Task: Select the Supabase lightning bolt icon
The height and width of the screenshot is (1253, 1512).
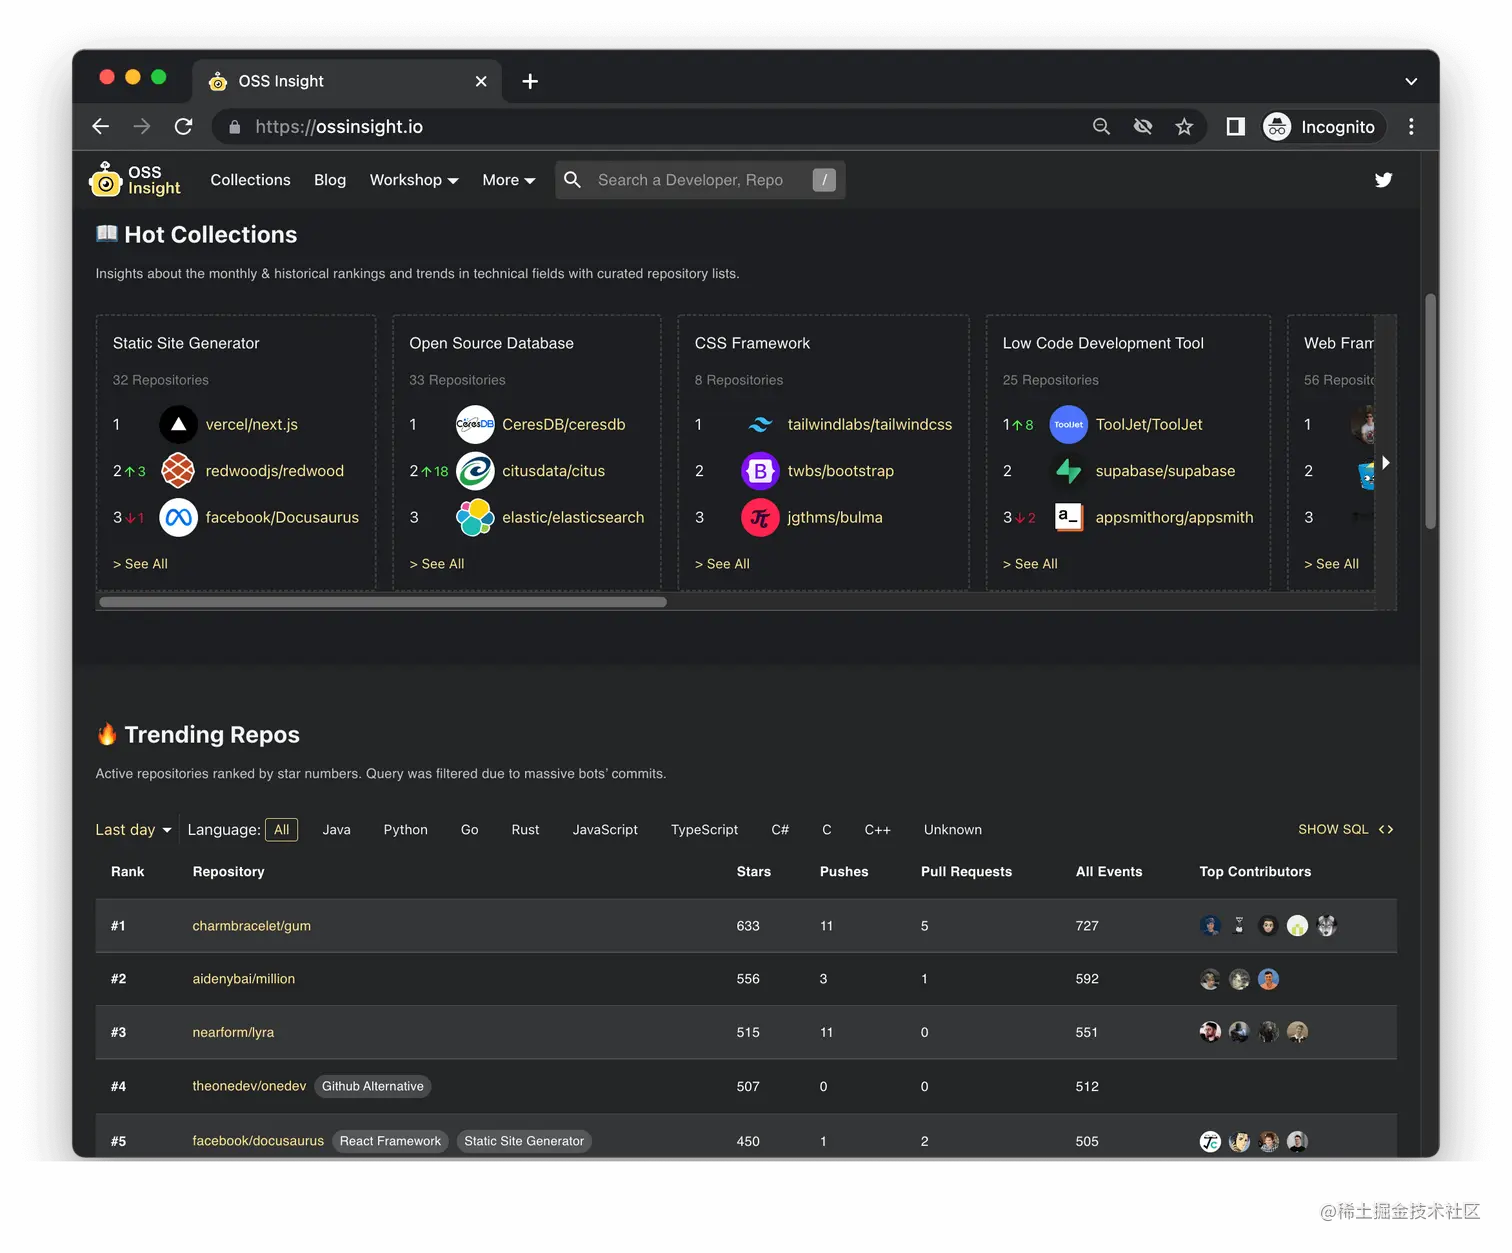Action: click(1068, 470)
